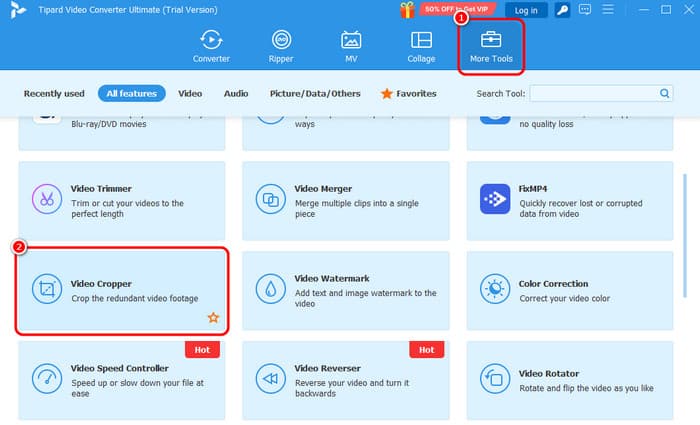Open the MV maker module
Screen dimensions: 700x425
point(351,46)
